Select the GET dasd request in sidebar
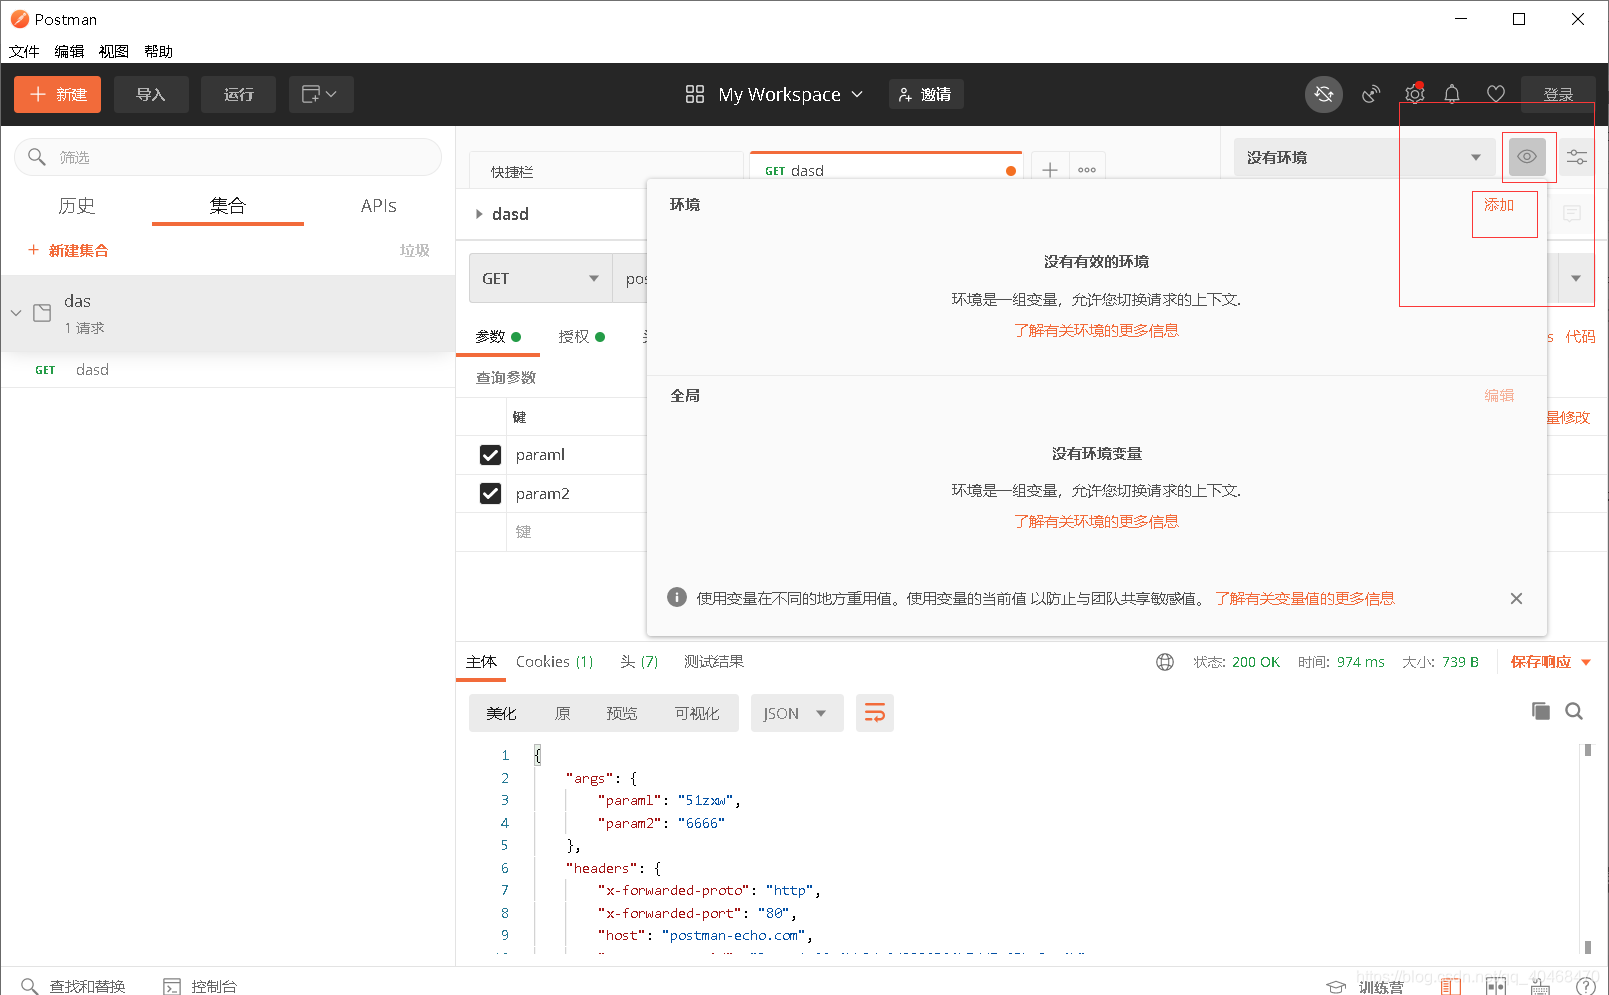This screenshot has height=995, width=1609. (228, 370)
